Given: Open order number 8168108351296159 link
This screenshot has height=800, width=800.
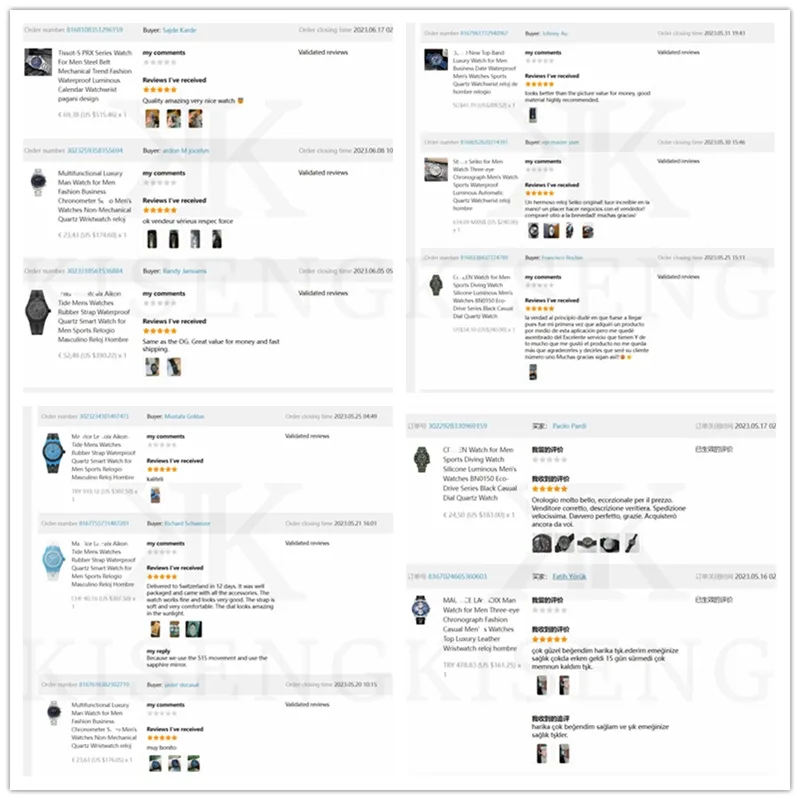Looking at the screenshot, I should [x=94, y=30].
